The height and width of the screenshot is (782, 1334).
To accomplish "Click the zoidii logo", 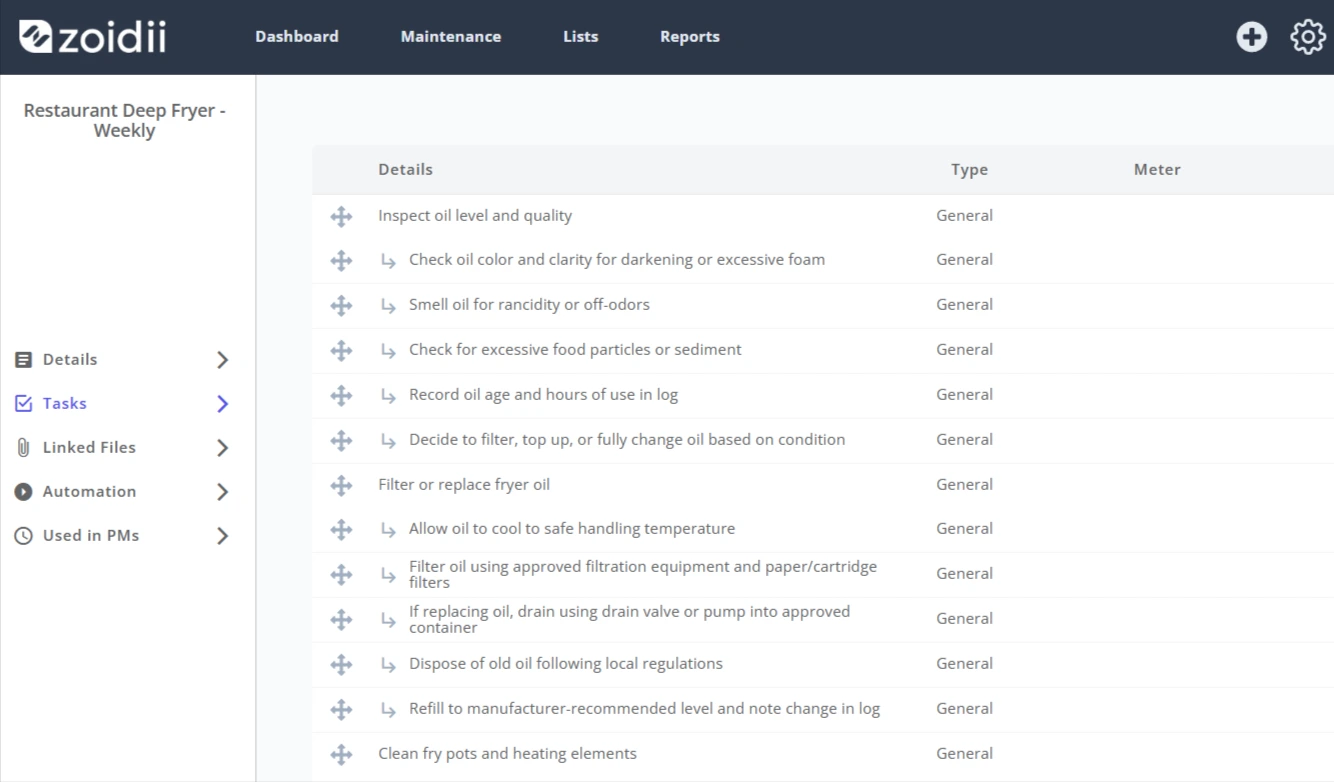I will coord(93,37).
